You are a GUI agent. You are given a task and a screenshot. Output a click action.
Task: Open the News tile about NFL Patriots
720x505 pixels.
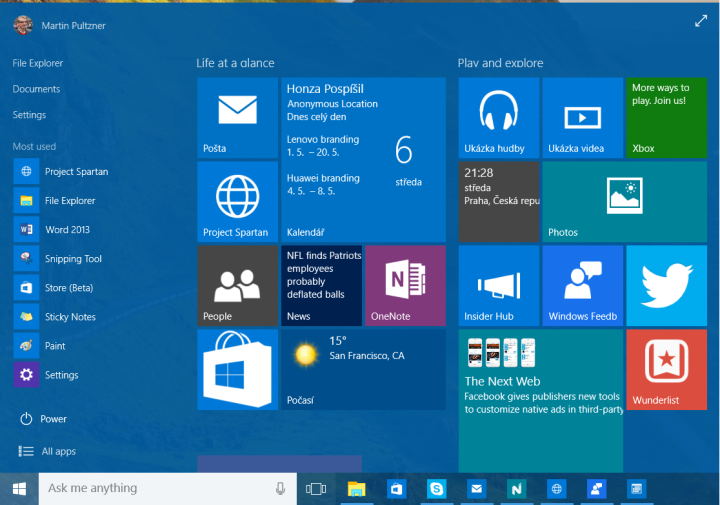[x=321, y=286]
